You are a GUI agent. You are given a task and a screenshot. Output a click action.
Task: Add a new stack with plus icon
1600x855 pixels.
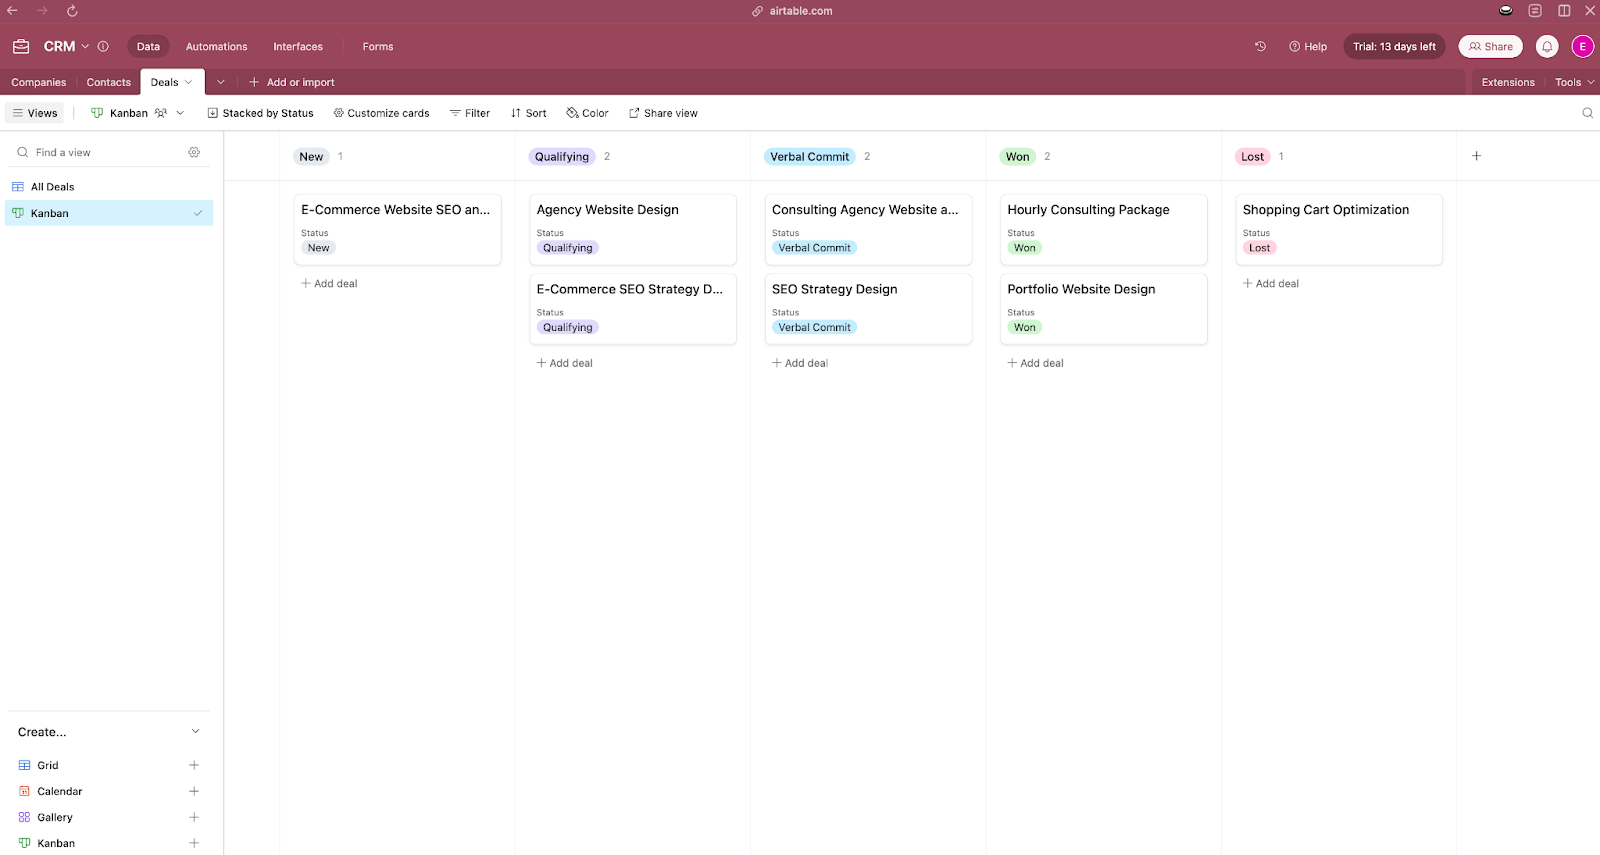click(1476, 156)
